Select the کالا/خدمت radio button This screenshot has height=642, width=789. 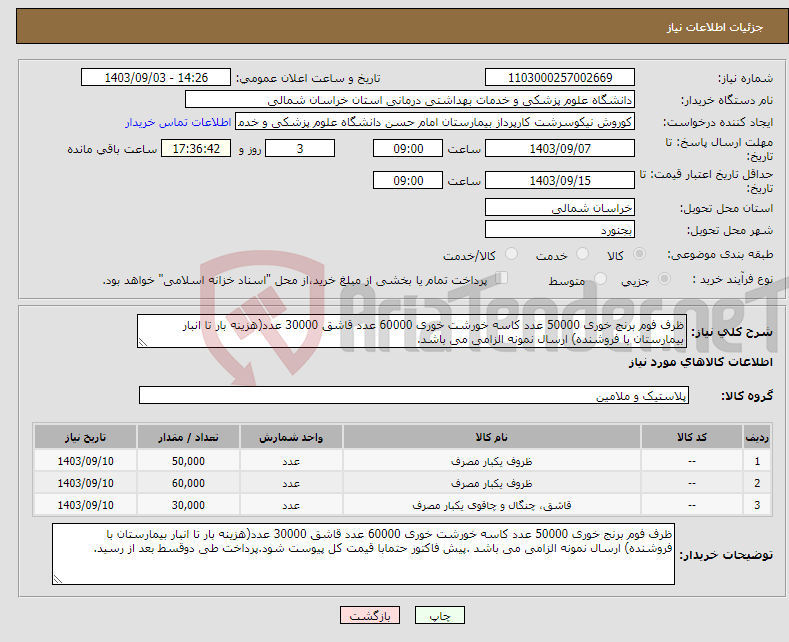(x=511, y=254)
